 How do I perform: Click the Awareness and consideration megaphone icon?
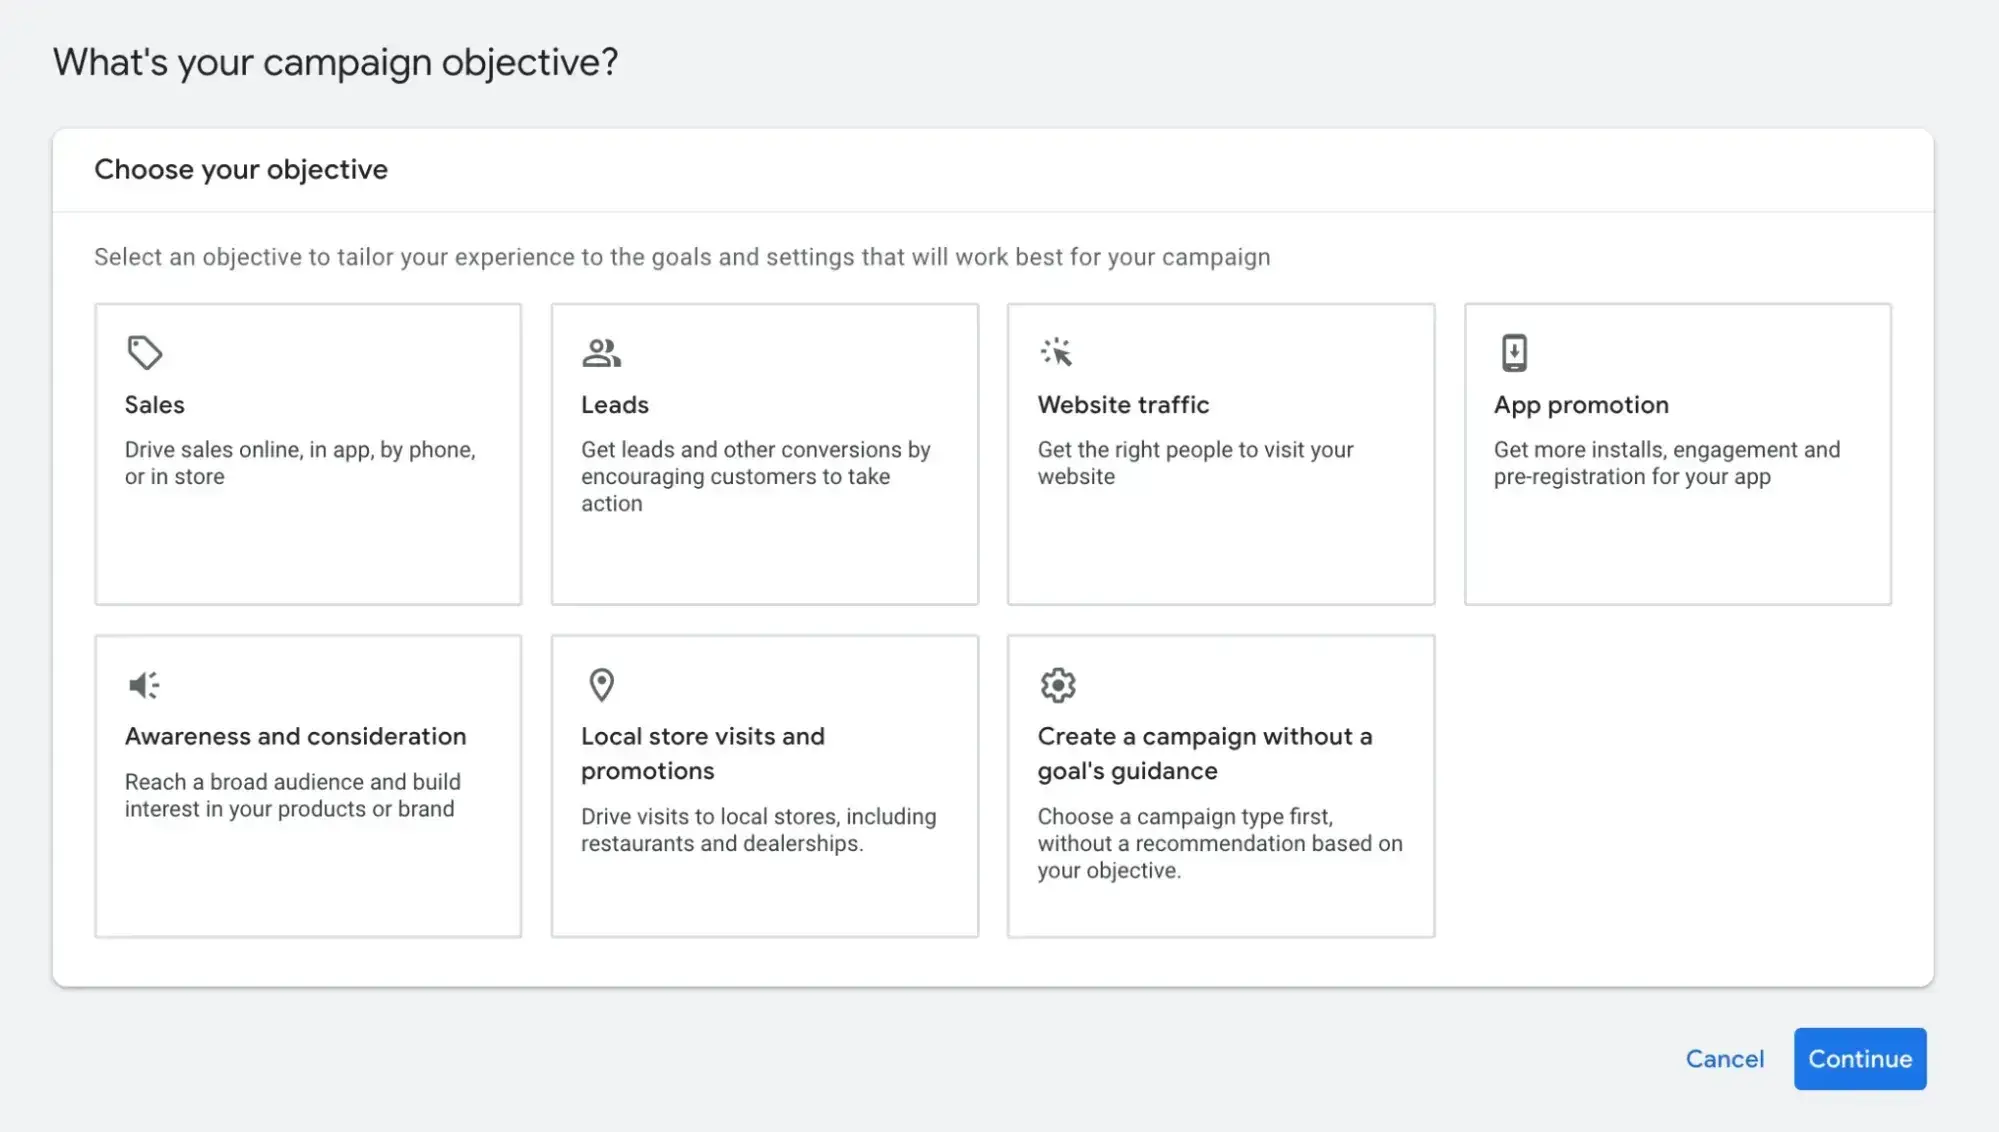(144, 684)
